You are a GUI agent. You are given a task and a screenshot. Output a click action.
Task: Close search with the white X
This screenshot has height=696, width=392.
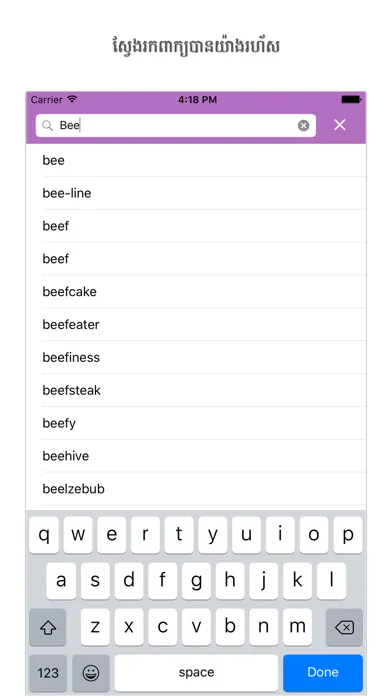point(340,125)
